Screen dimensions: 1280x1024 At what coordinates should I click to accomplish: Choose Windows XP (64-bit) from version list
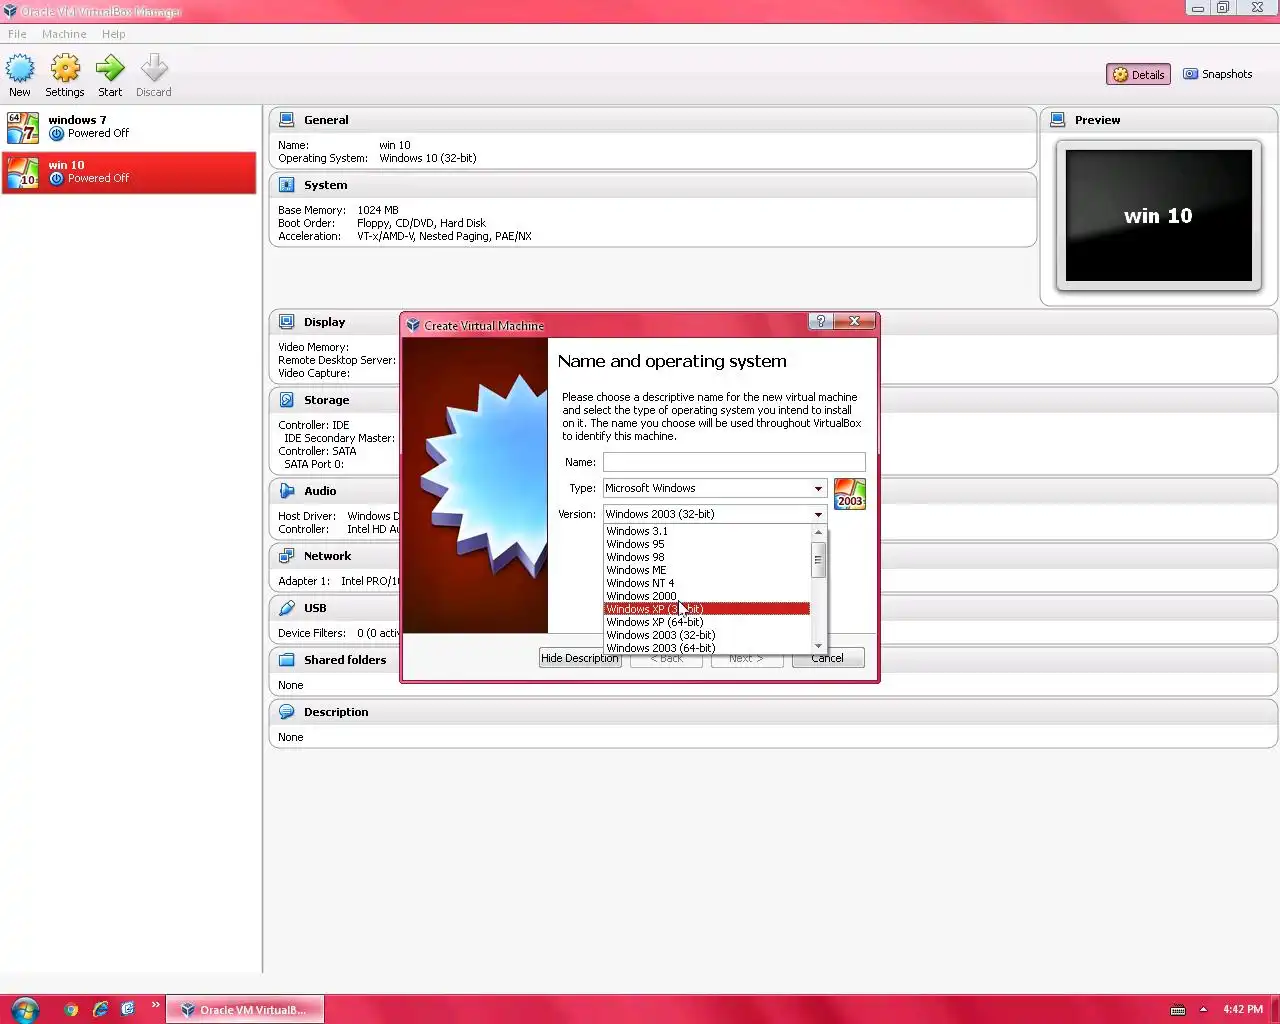pyautogui.click(x=707, y=622)
